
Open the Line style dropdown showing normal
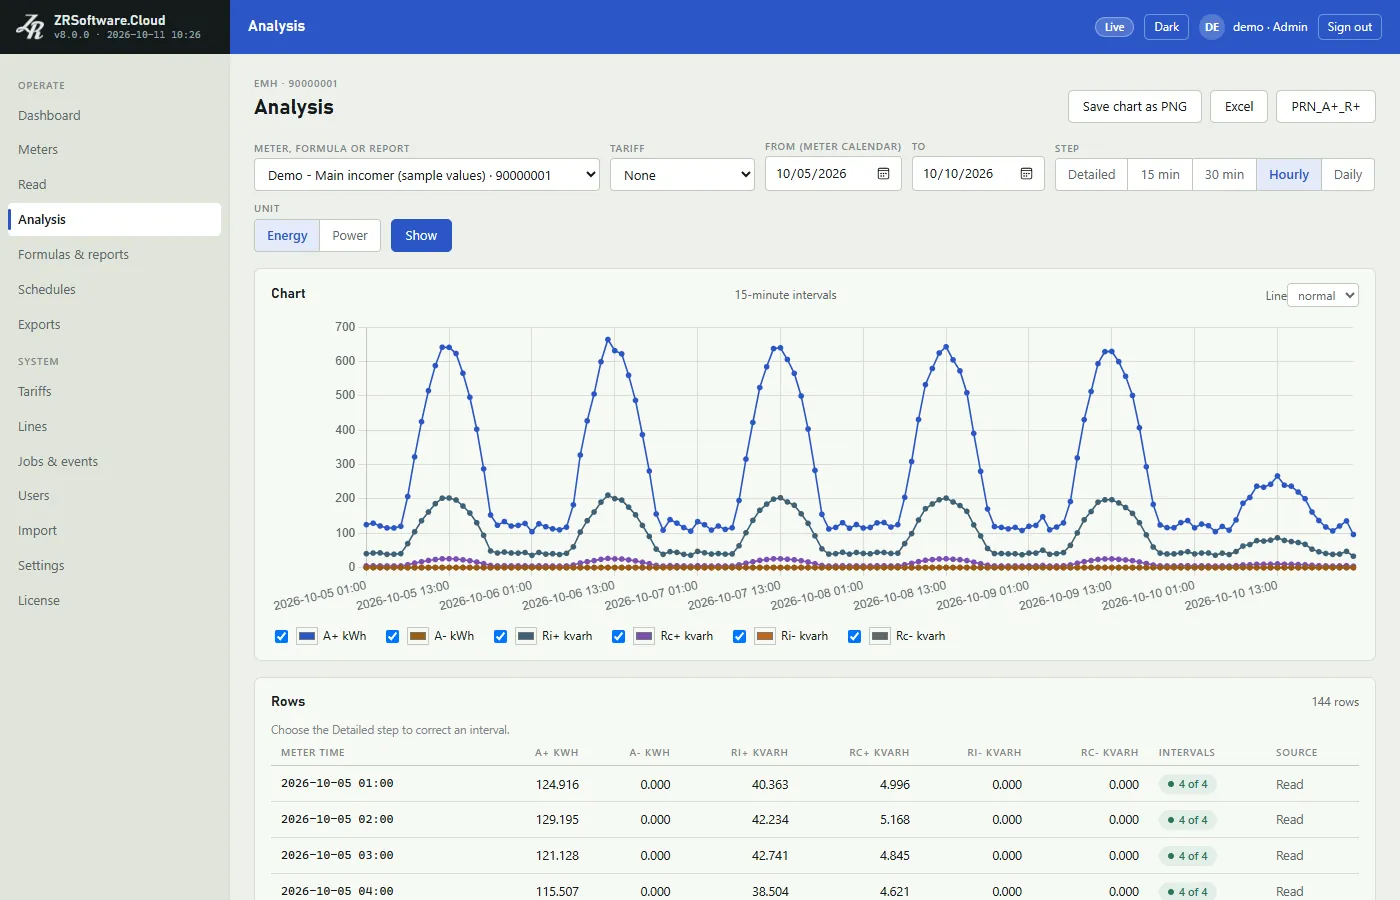coord(1323,295)
